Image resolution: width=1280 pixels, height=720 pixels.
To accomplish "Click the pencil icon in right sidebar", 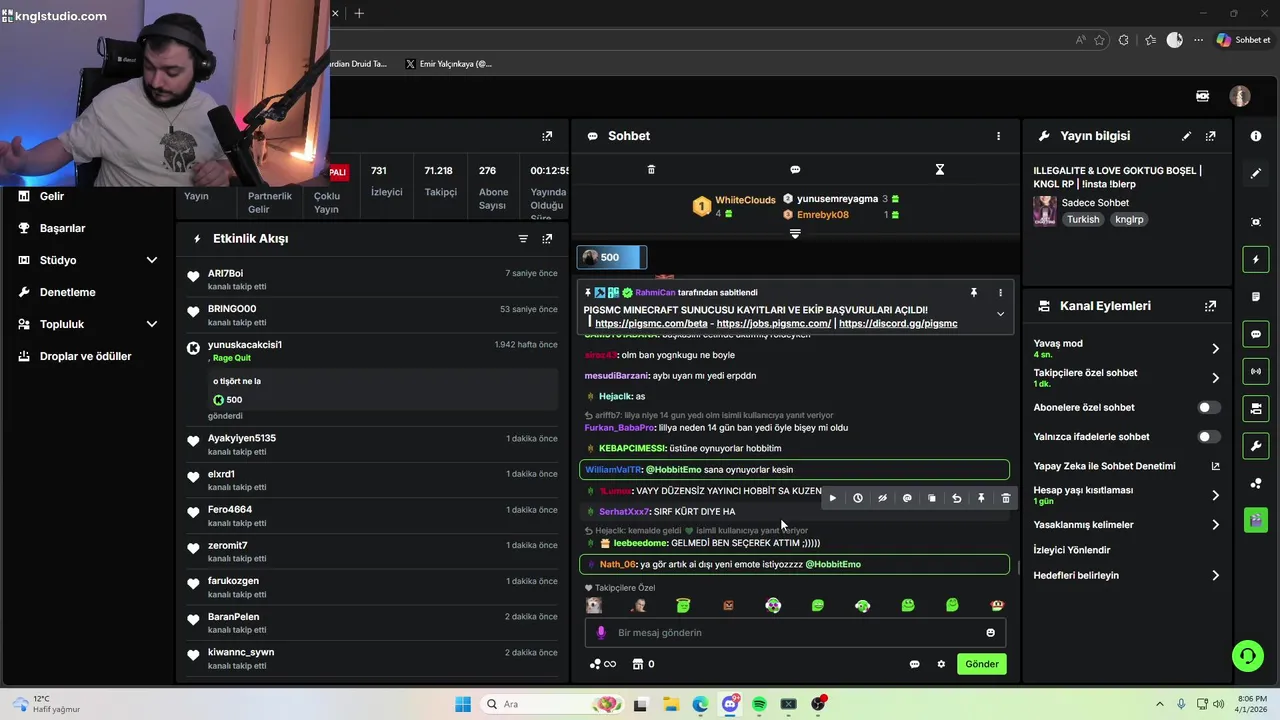I will [1256, 174].
